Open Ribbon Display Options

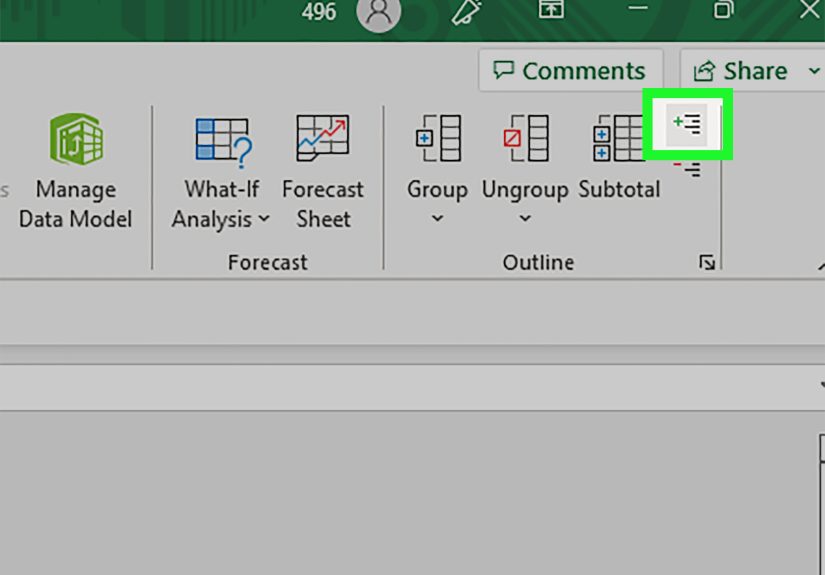pyautogui.click(x=551, y=9)
